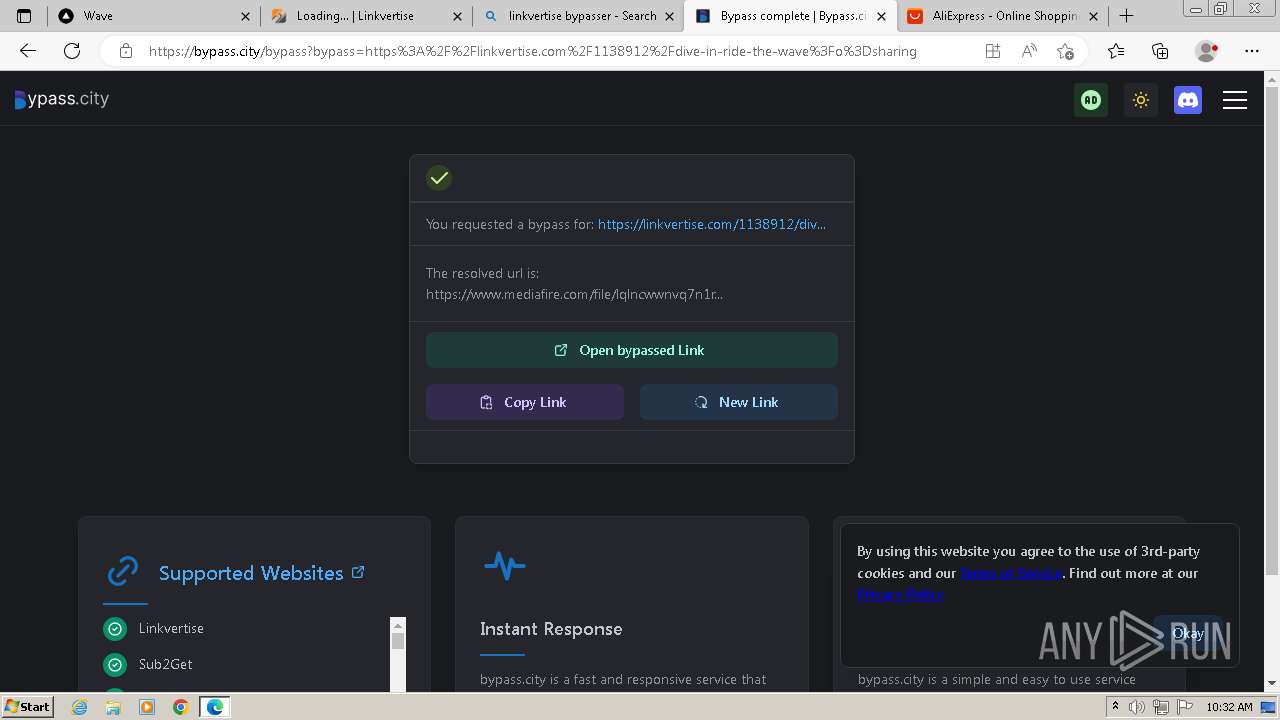Select Sub2Get in supported list
This screenshot has height=720, width=1280.
pos(165,664)
